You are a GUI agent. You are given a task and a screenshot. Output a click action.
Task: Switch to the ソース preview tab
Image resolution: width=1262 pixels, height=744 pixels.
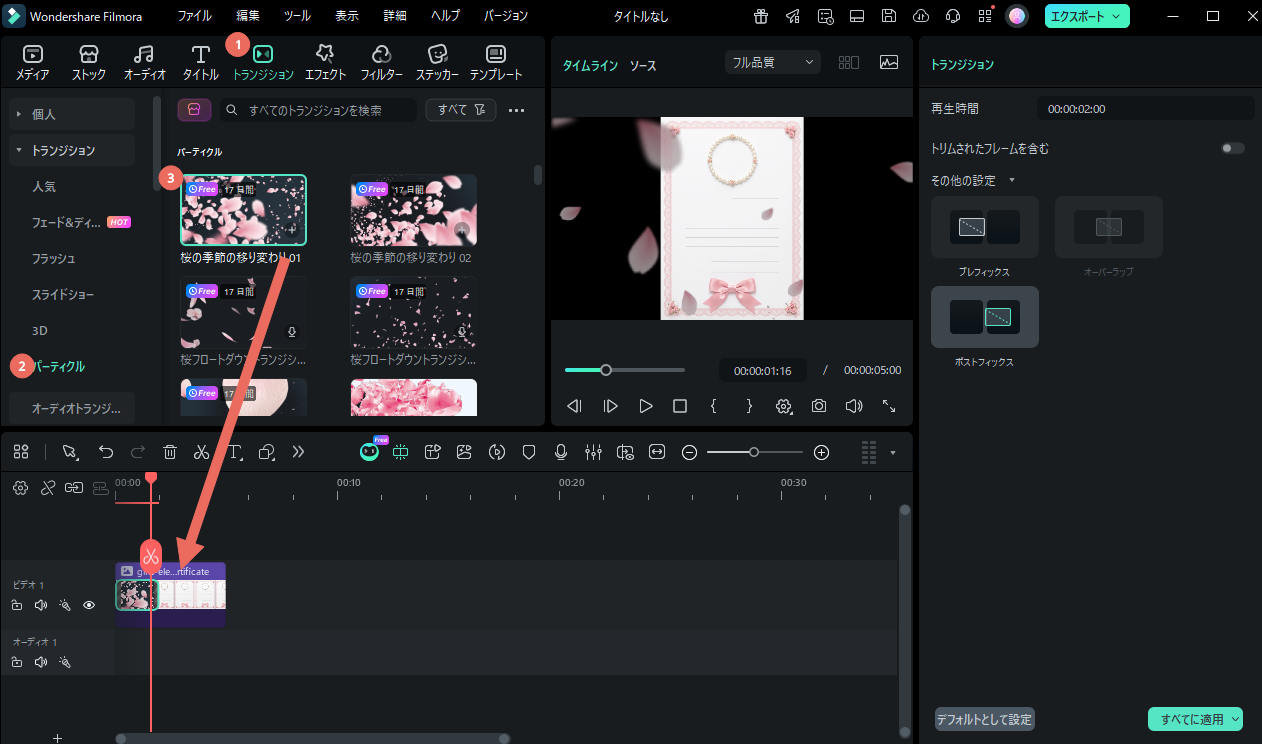point(643,65)
